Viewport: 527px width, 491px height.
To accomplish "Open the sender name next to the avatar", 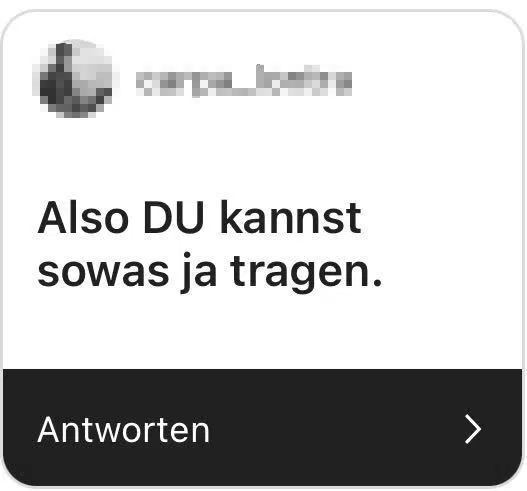I will [244, 81].
